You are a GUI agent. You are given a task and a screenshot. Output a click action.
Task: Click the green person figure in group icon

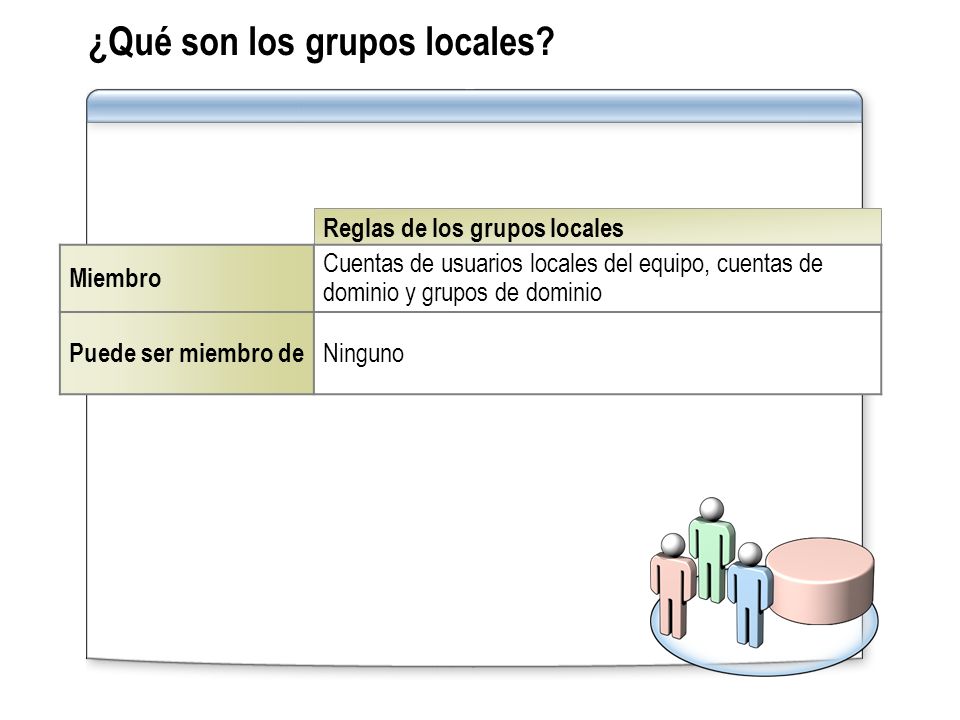711,550
